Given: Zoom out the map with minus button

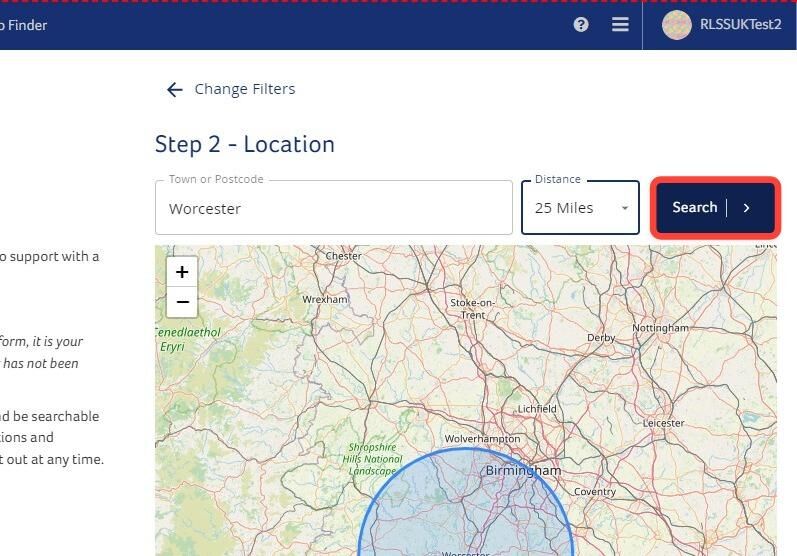Looking at the screenshot, I should pyautogui.click(x=182, y=302).
